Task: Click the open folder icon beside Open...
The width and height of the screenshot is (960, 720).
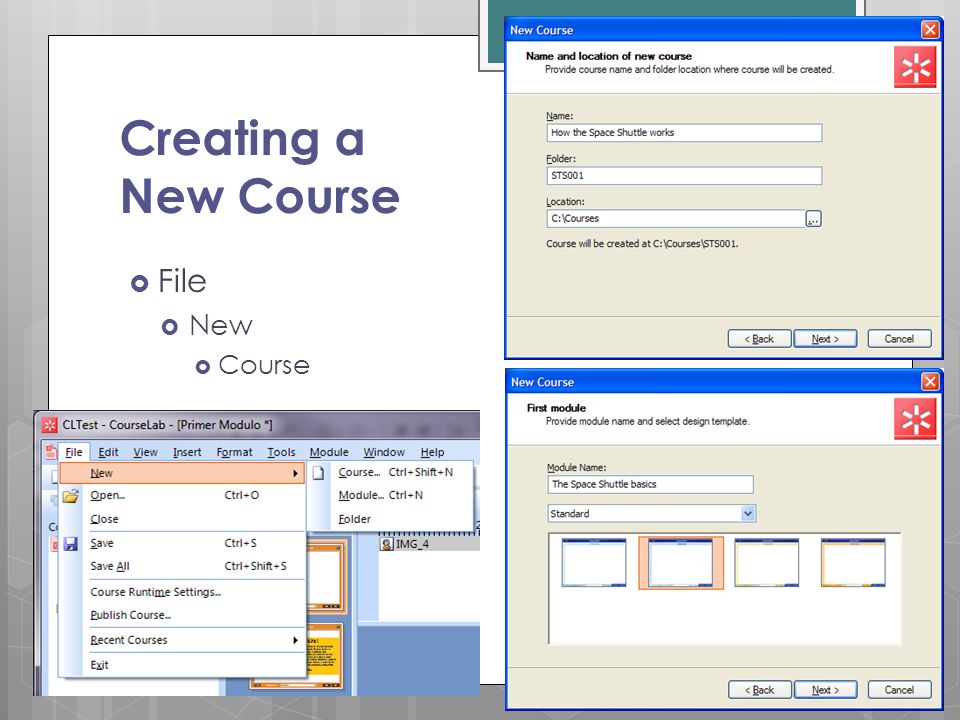Action: pyautogui.click(x=71, y=495)
